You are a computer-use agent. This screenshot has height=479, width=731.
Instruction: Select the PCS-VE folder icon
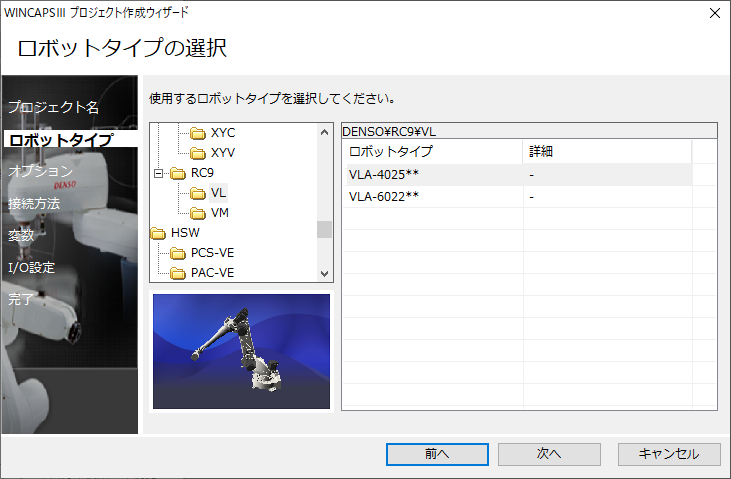click(177, 253)
